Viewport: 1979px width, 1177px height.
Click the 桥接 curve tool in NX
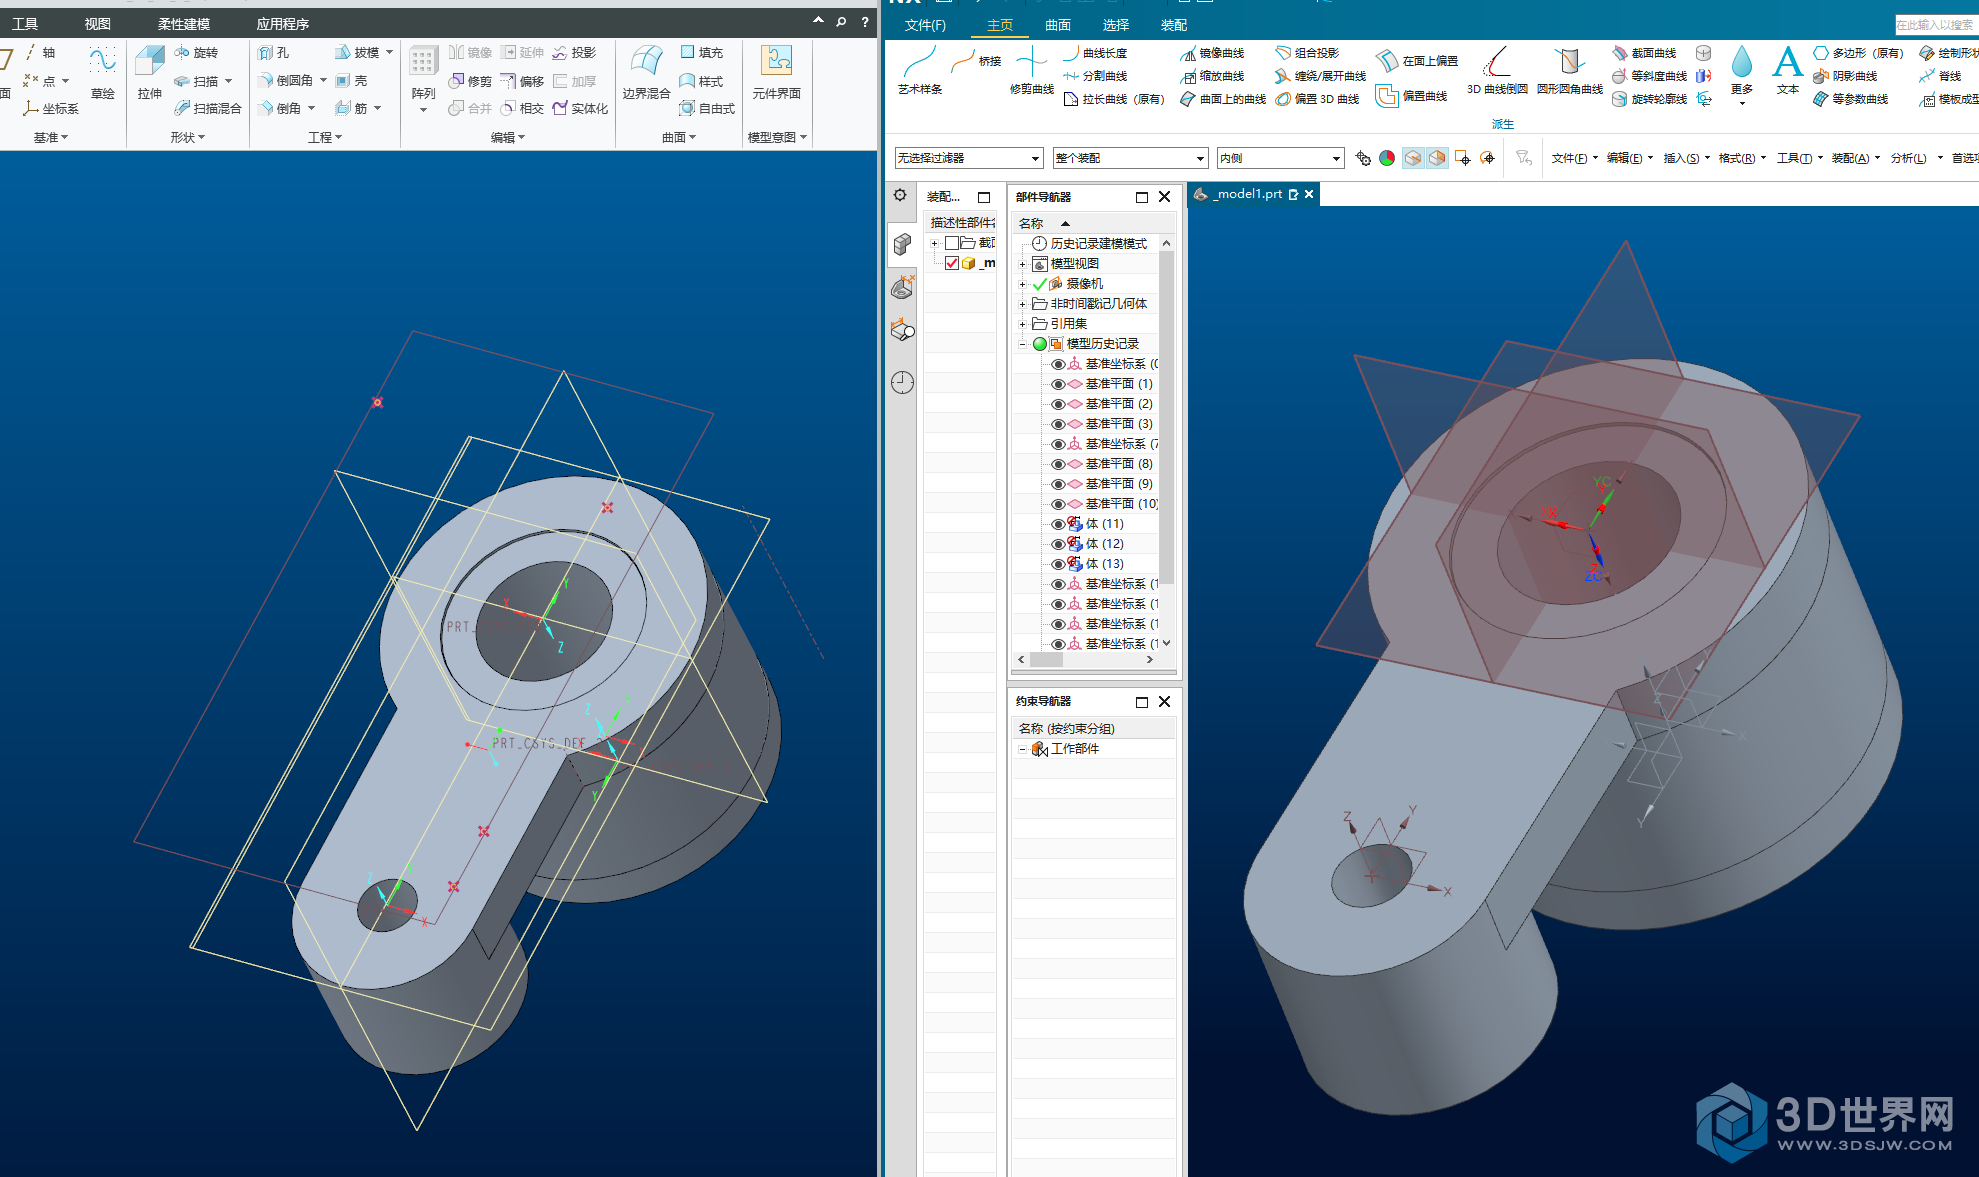point(976,61)
